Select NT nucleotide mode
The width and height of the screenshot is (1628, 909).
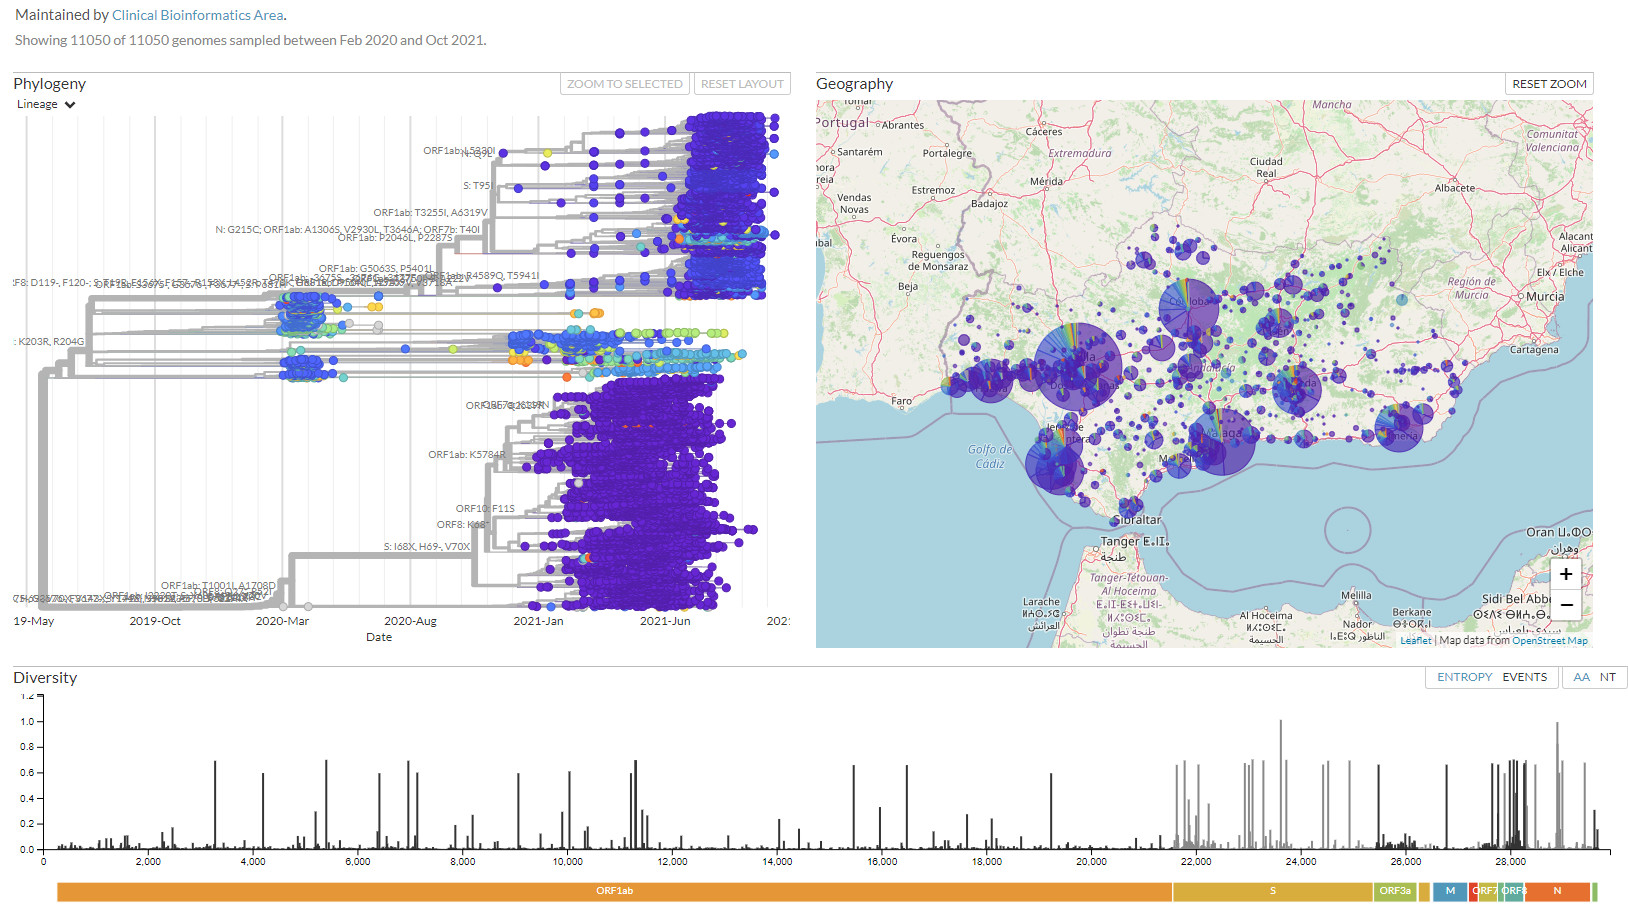[1607, 677]
